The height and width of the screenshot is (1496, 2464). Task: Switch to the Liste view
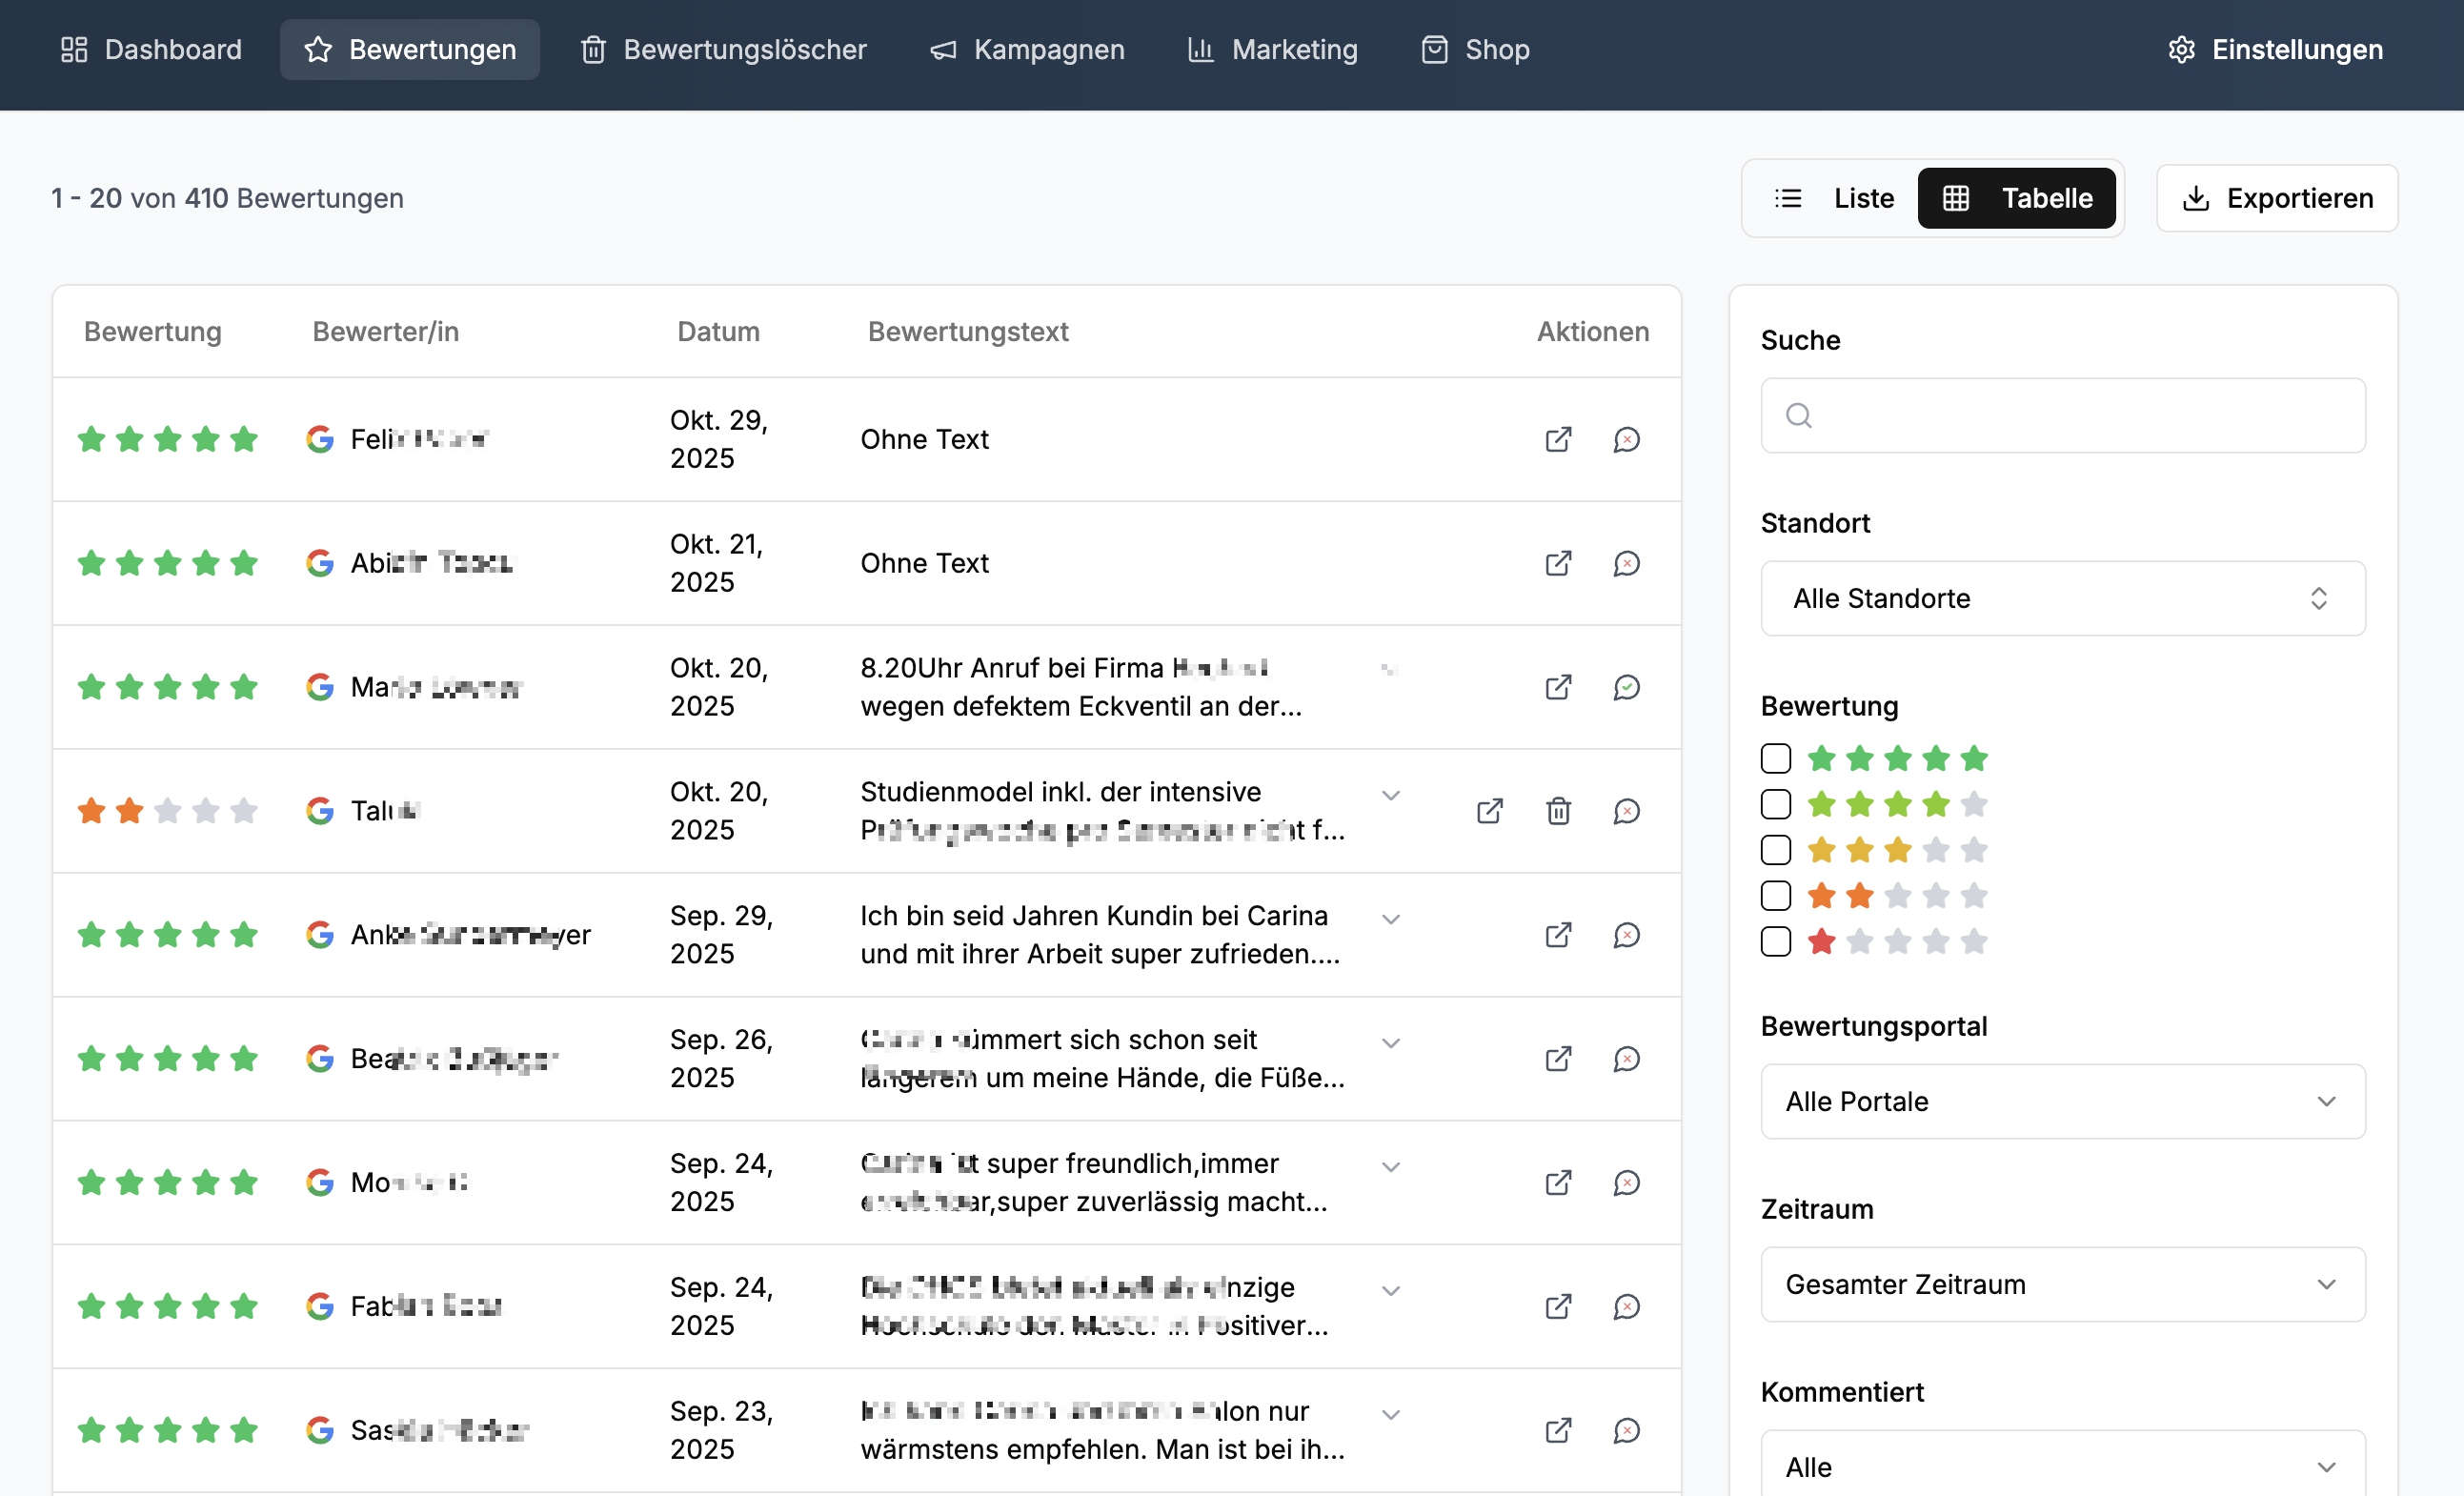[x=1834, y=198]
